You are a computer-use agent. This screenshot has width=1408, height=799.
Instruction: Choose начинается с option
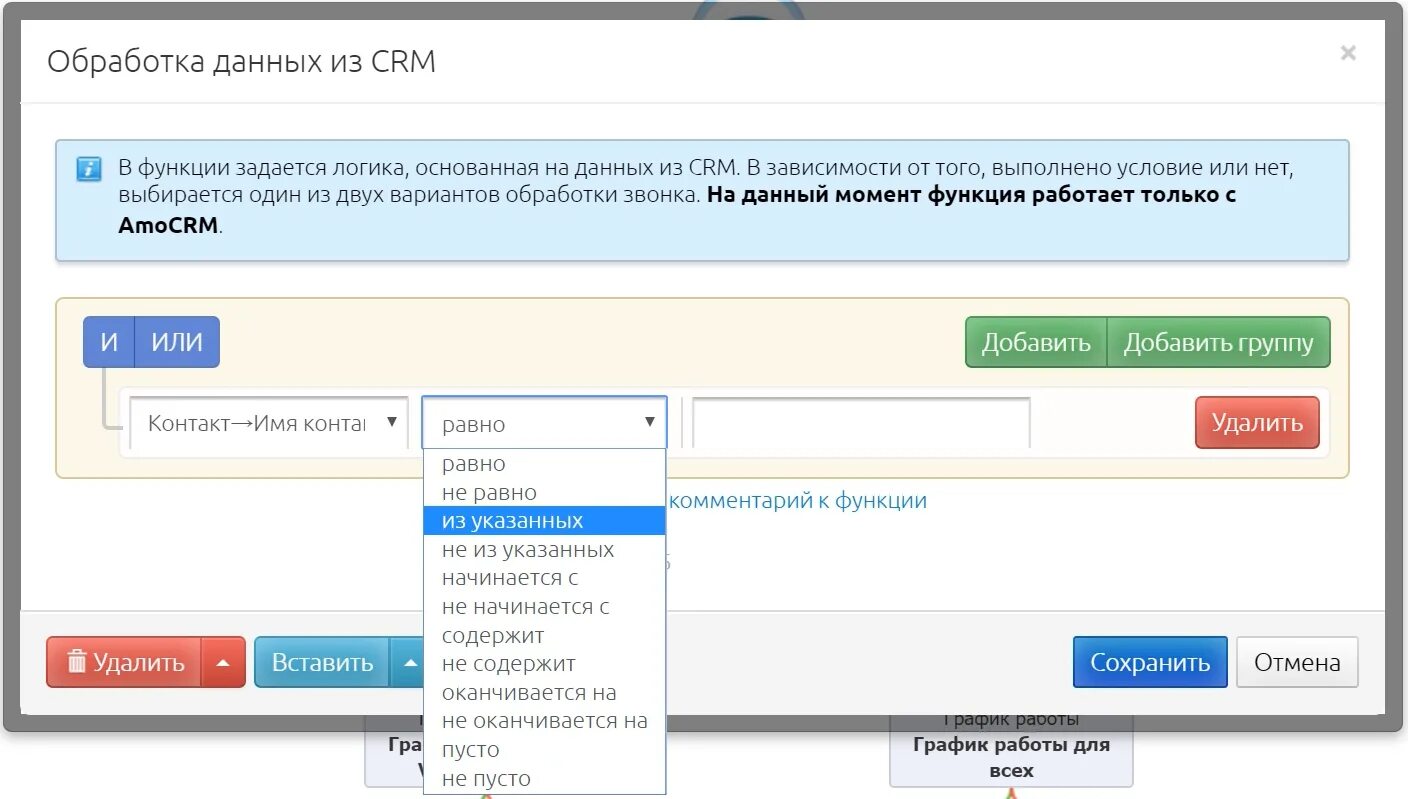coord(544,578)
